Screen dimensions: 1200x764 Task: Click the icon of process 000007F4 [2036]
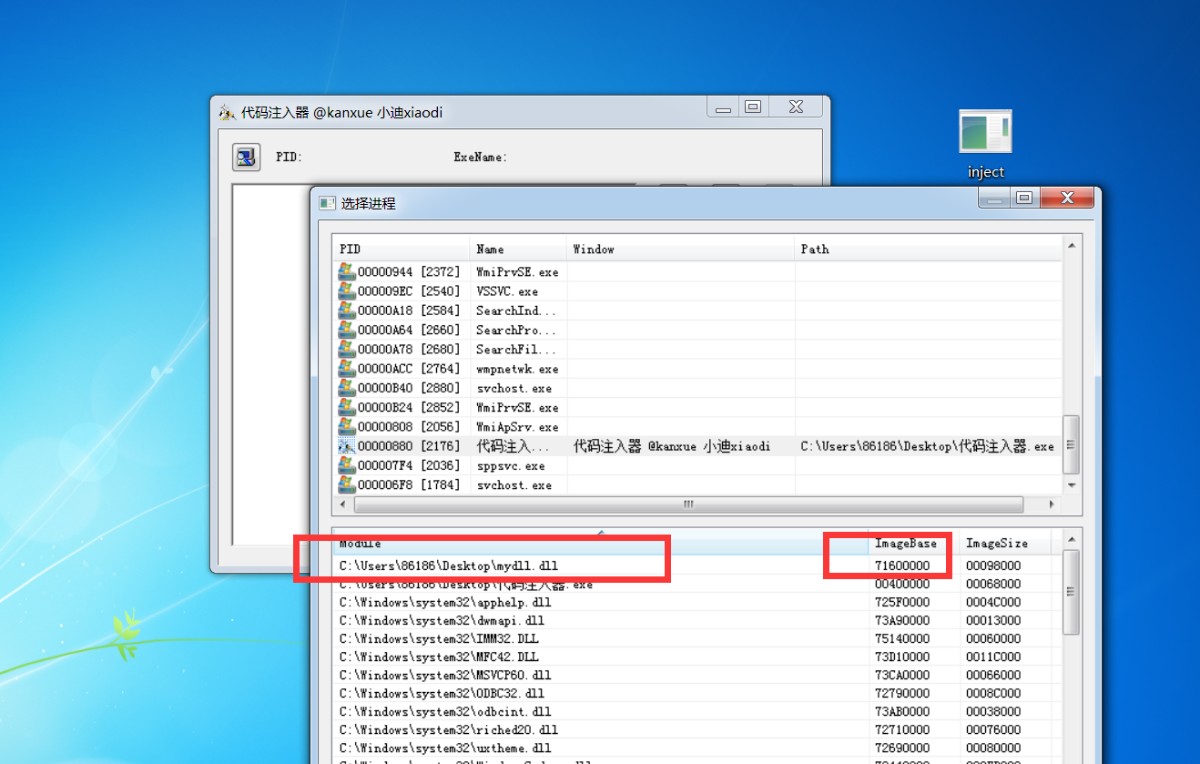347,466
